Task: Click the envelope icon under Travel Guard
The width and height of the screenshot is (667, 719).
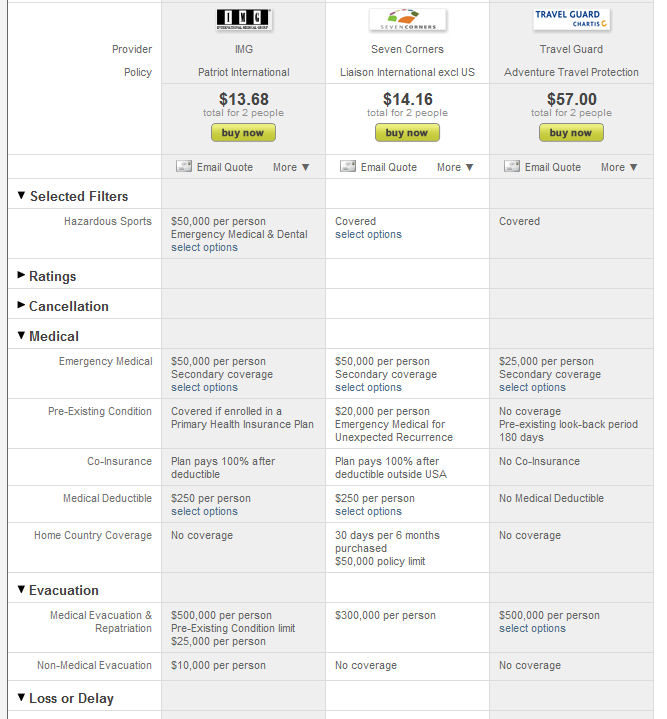Action: click(x=512, y=166)
